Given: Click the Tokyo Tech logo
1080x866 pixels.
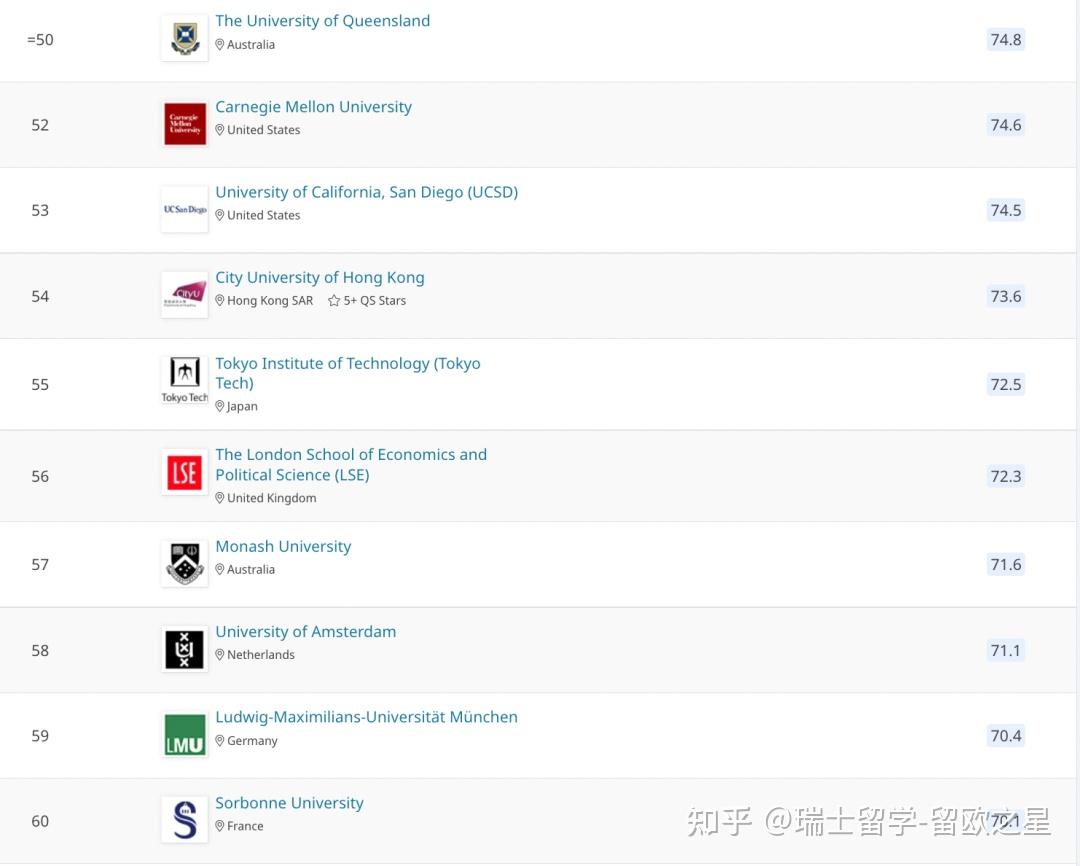Looking at the screenshot, I should pyautogui.click(x=185, y=380).
